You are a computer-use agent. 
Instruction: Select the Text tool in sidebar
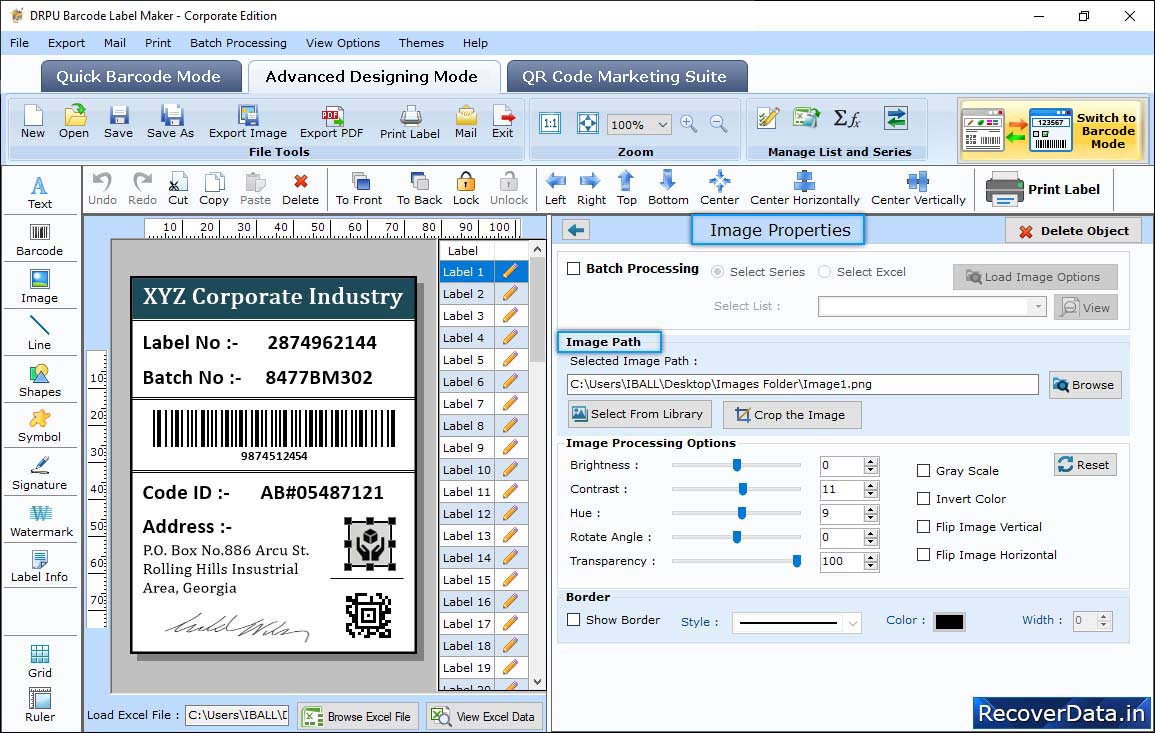tap(40, 192)
